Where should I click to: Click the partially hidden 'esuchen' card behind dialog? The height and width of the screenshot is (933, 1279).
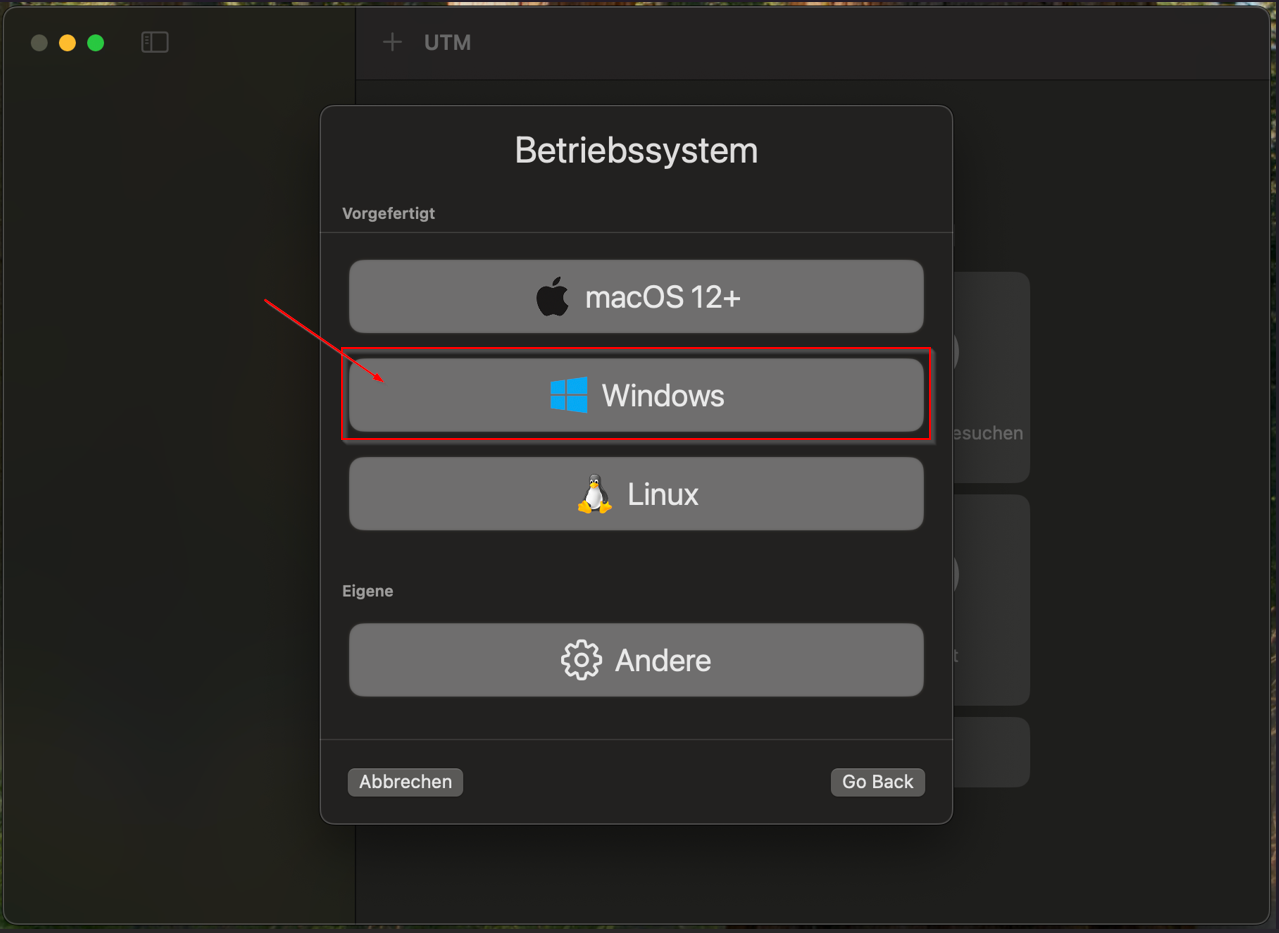point(990,378)
